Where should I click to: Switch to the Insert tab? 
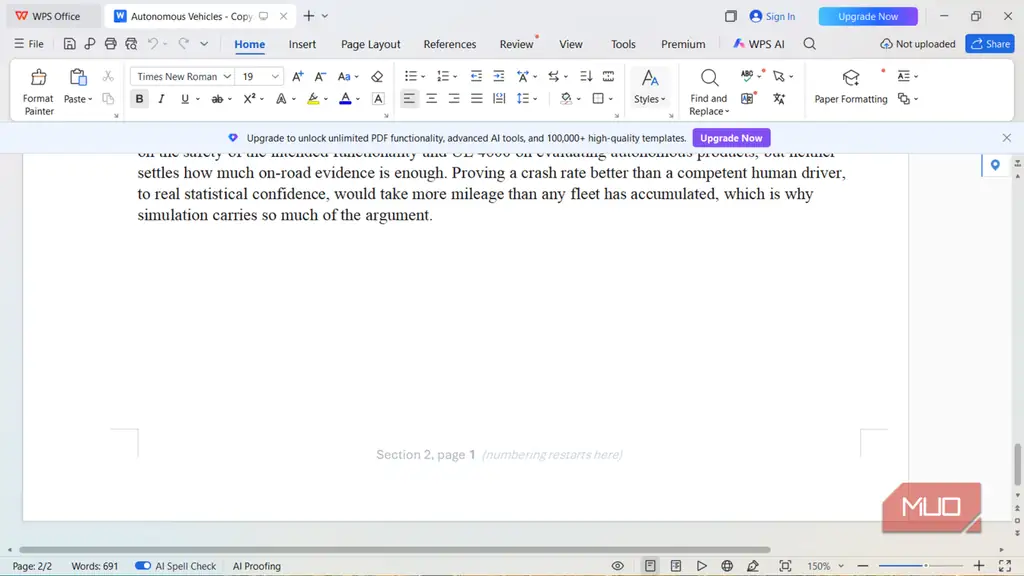(x=302, y=44)
